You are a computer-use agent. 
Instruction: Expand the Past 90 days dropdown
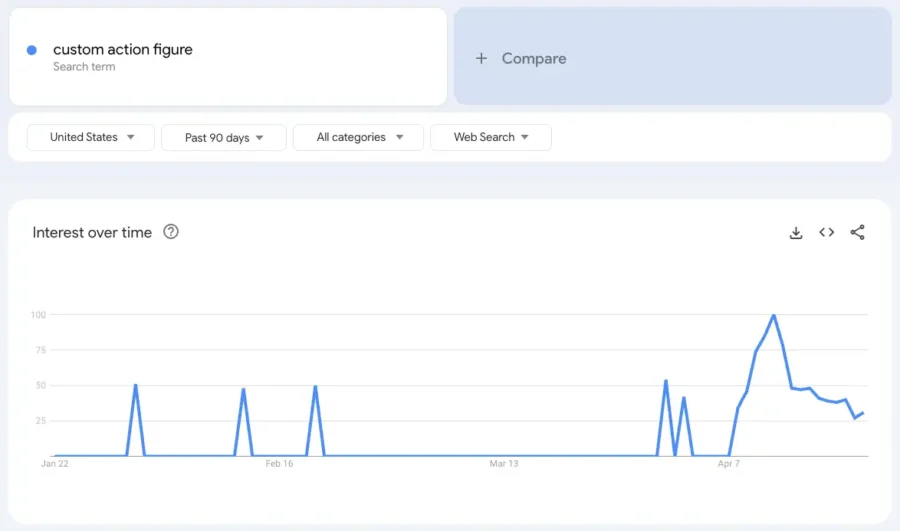point(224,138)
